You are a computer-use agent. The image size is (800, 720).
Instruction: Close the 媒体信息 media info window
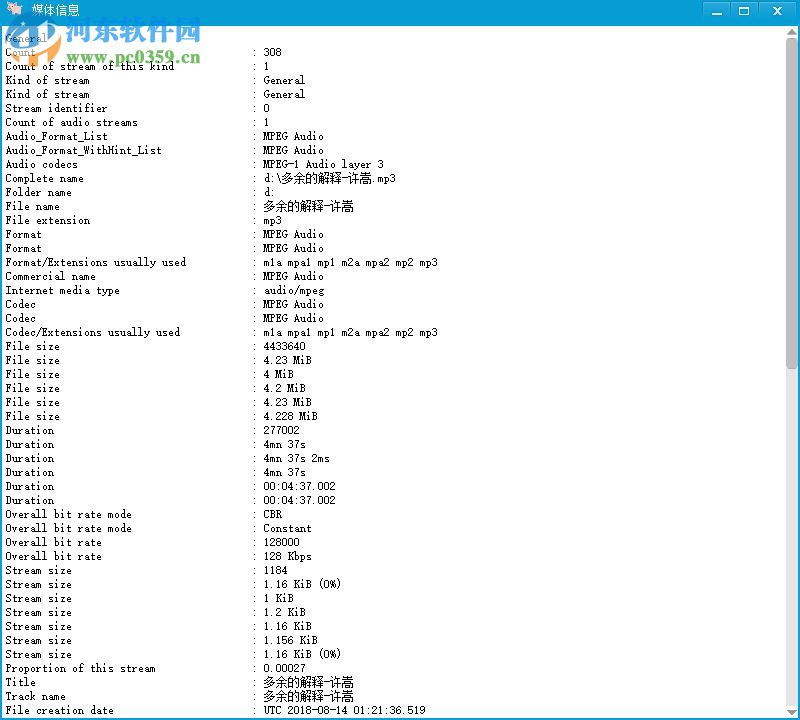coord(777,10)
